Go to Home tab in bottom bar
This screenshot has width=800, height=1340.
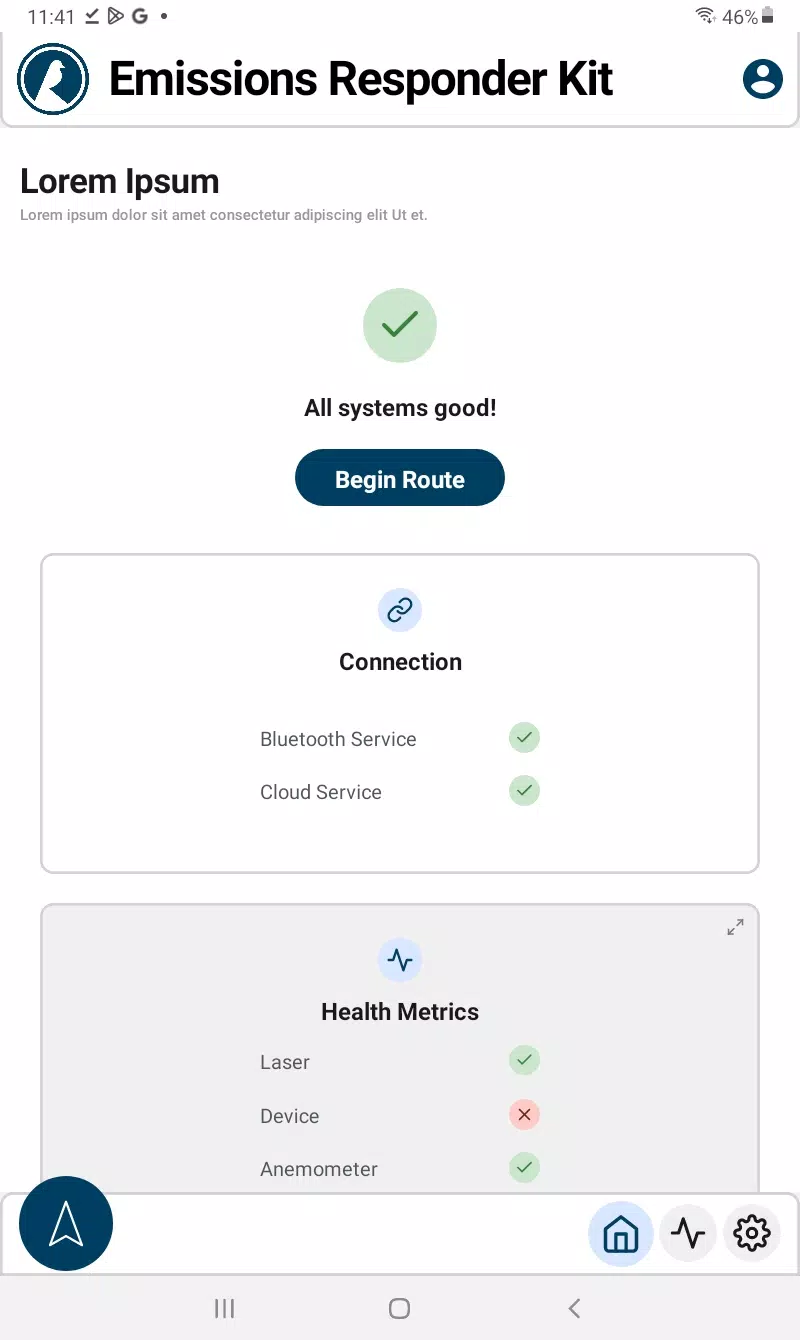coord(621,1233)
